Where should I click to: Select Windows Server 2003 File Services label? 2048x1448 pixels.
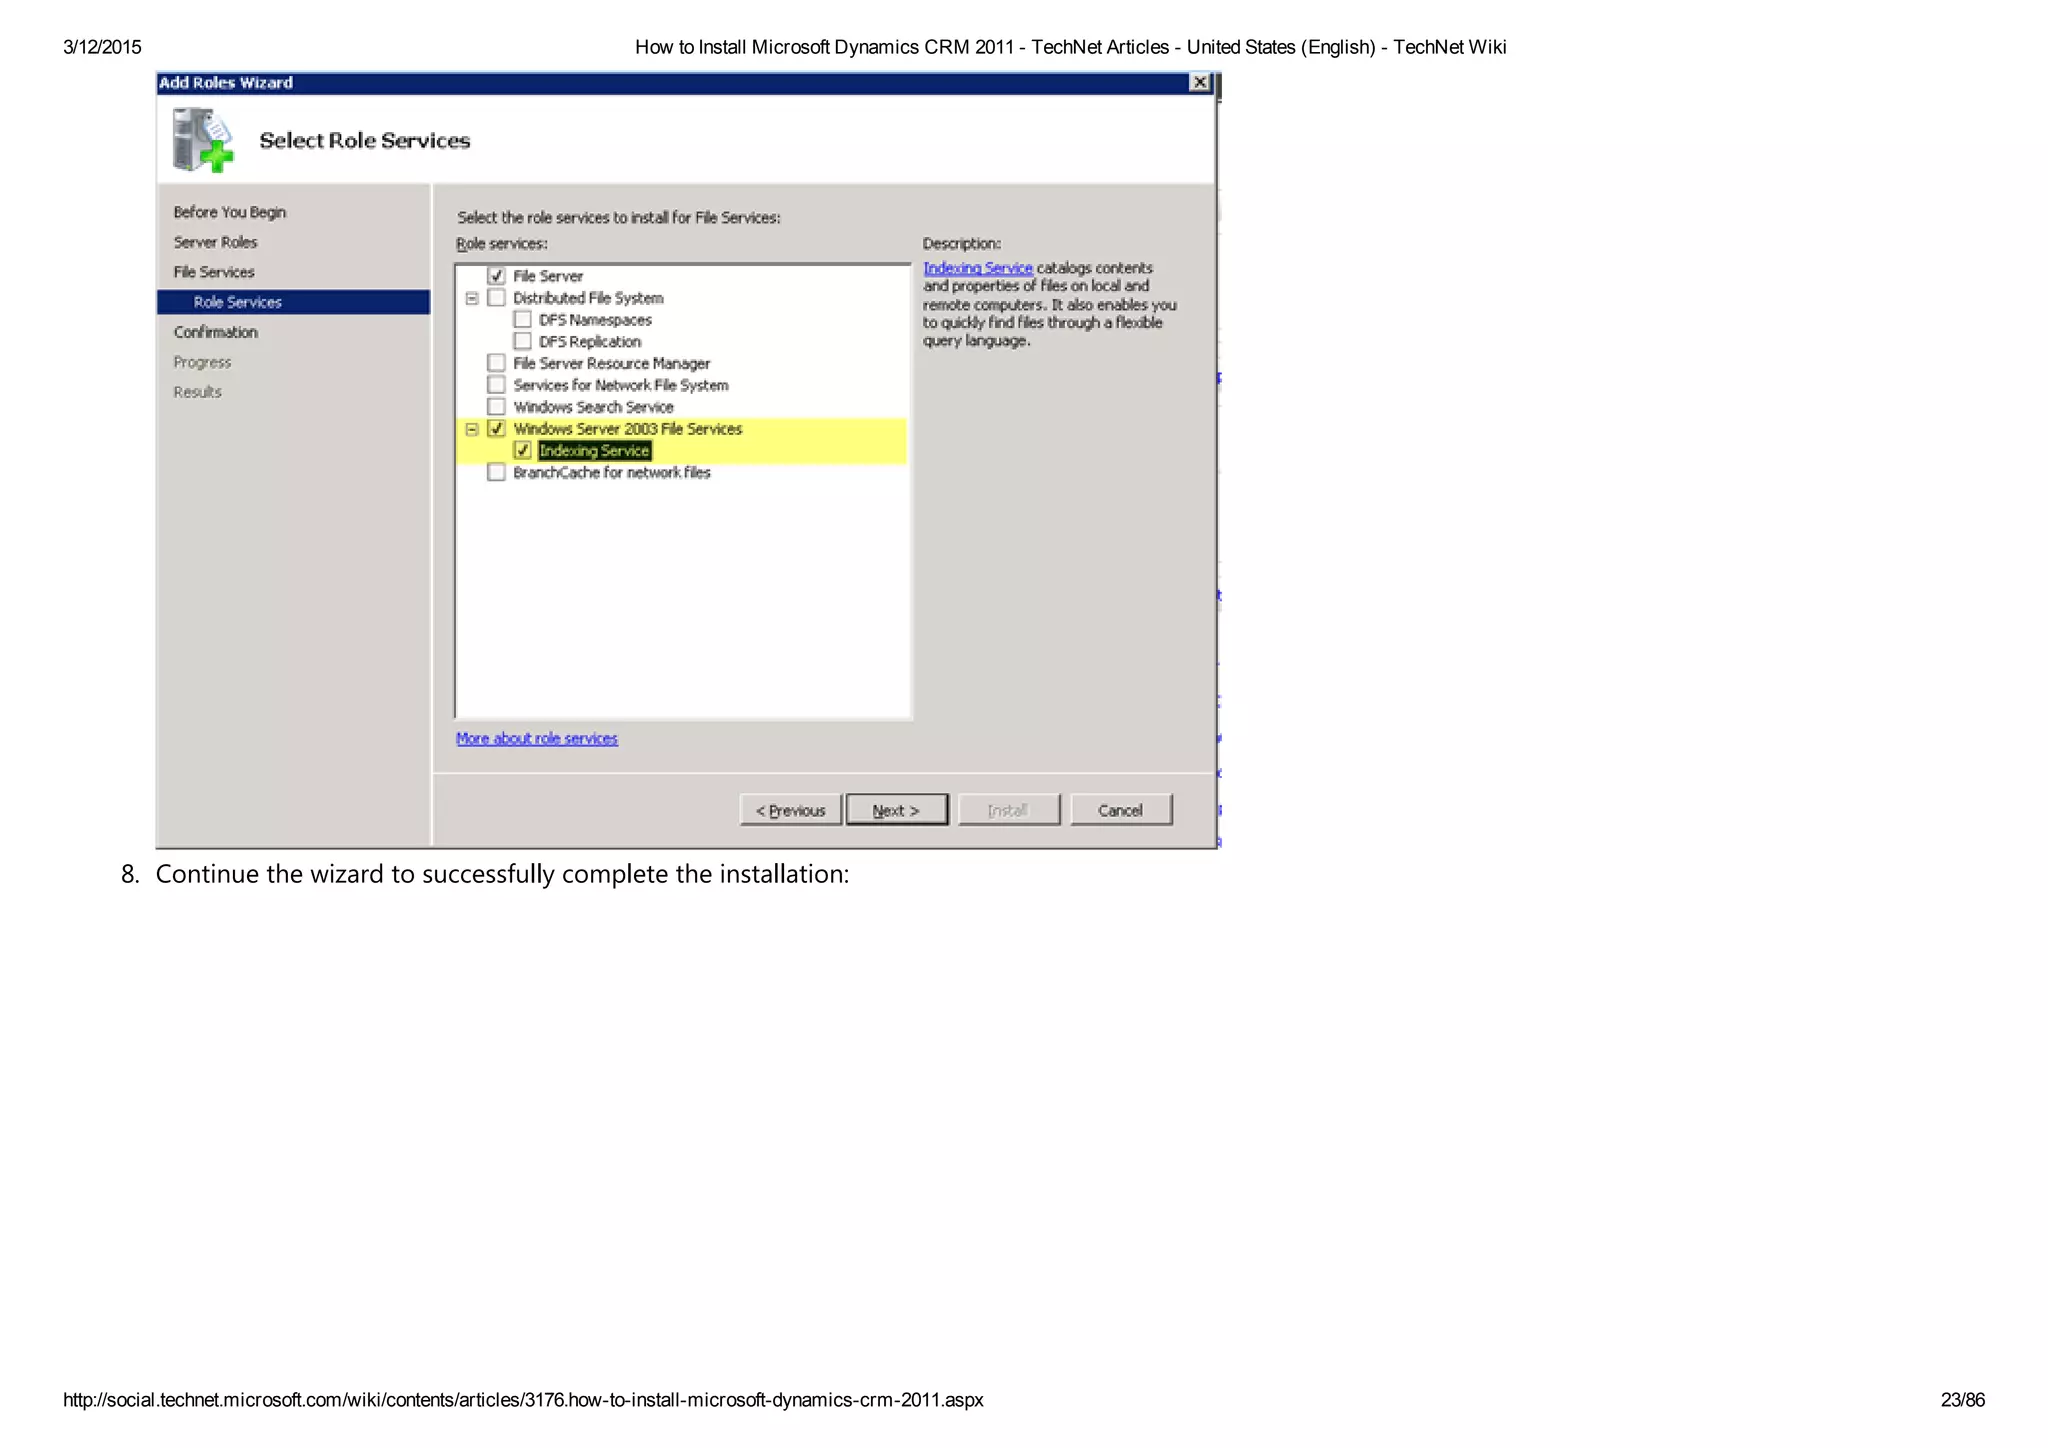point(627,429)
